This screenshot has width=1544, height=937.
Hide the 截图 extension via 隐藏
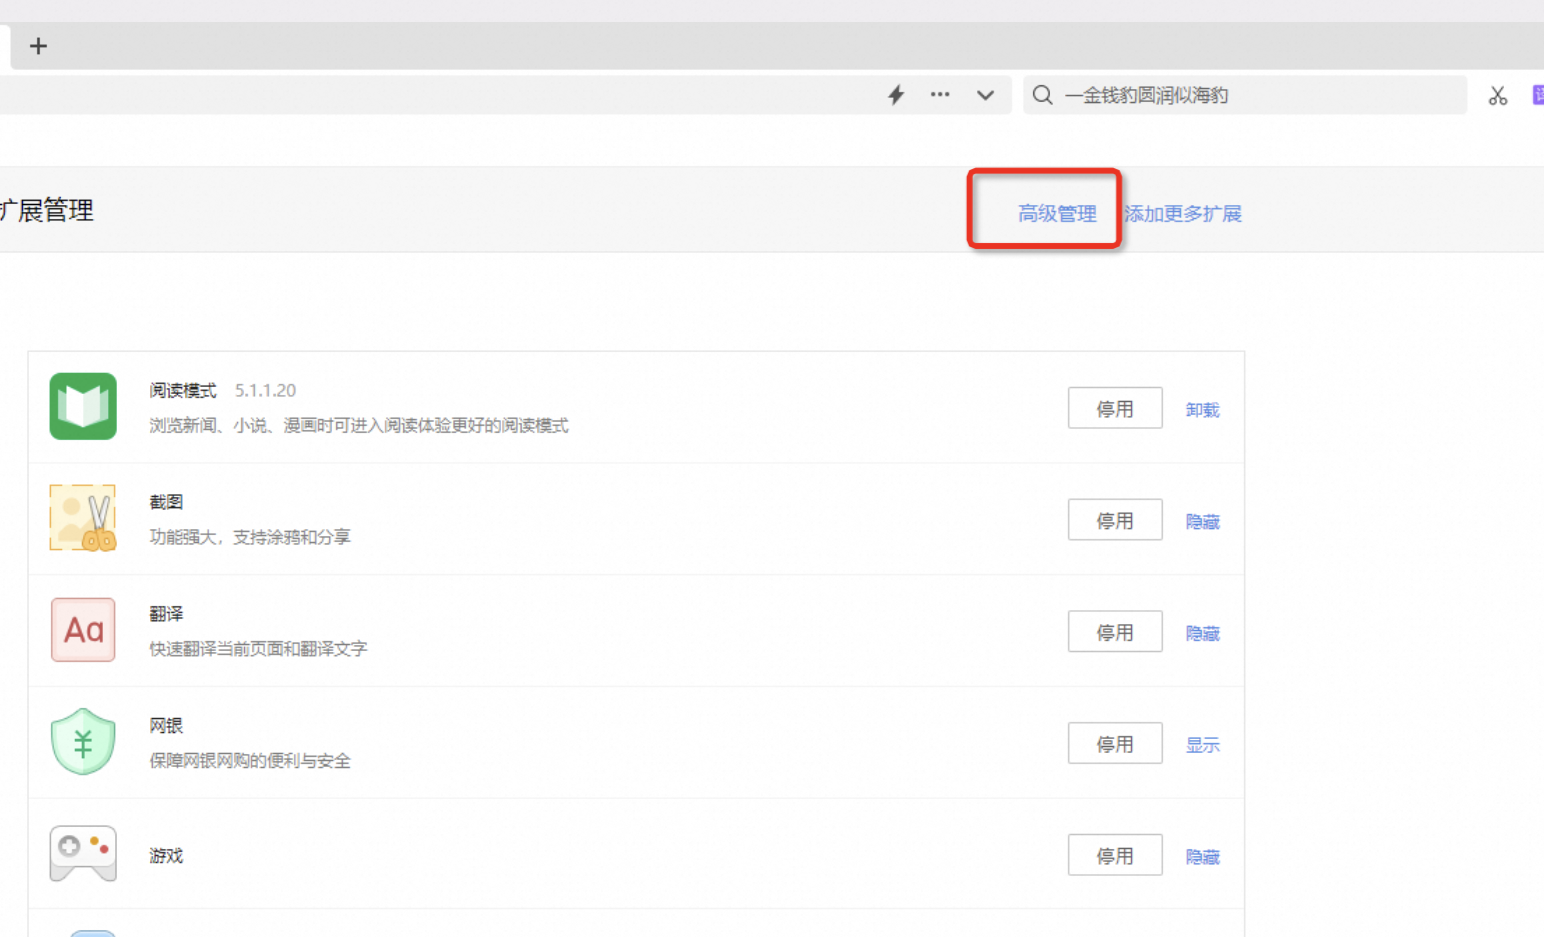pyautogui.click(x=1202, y=522)
